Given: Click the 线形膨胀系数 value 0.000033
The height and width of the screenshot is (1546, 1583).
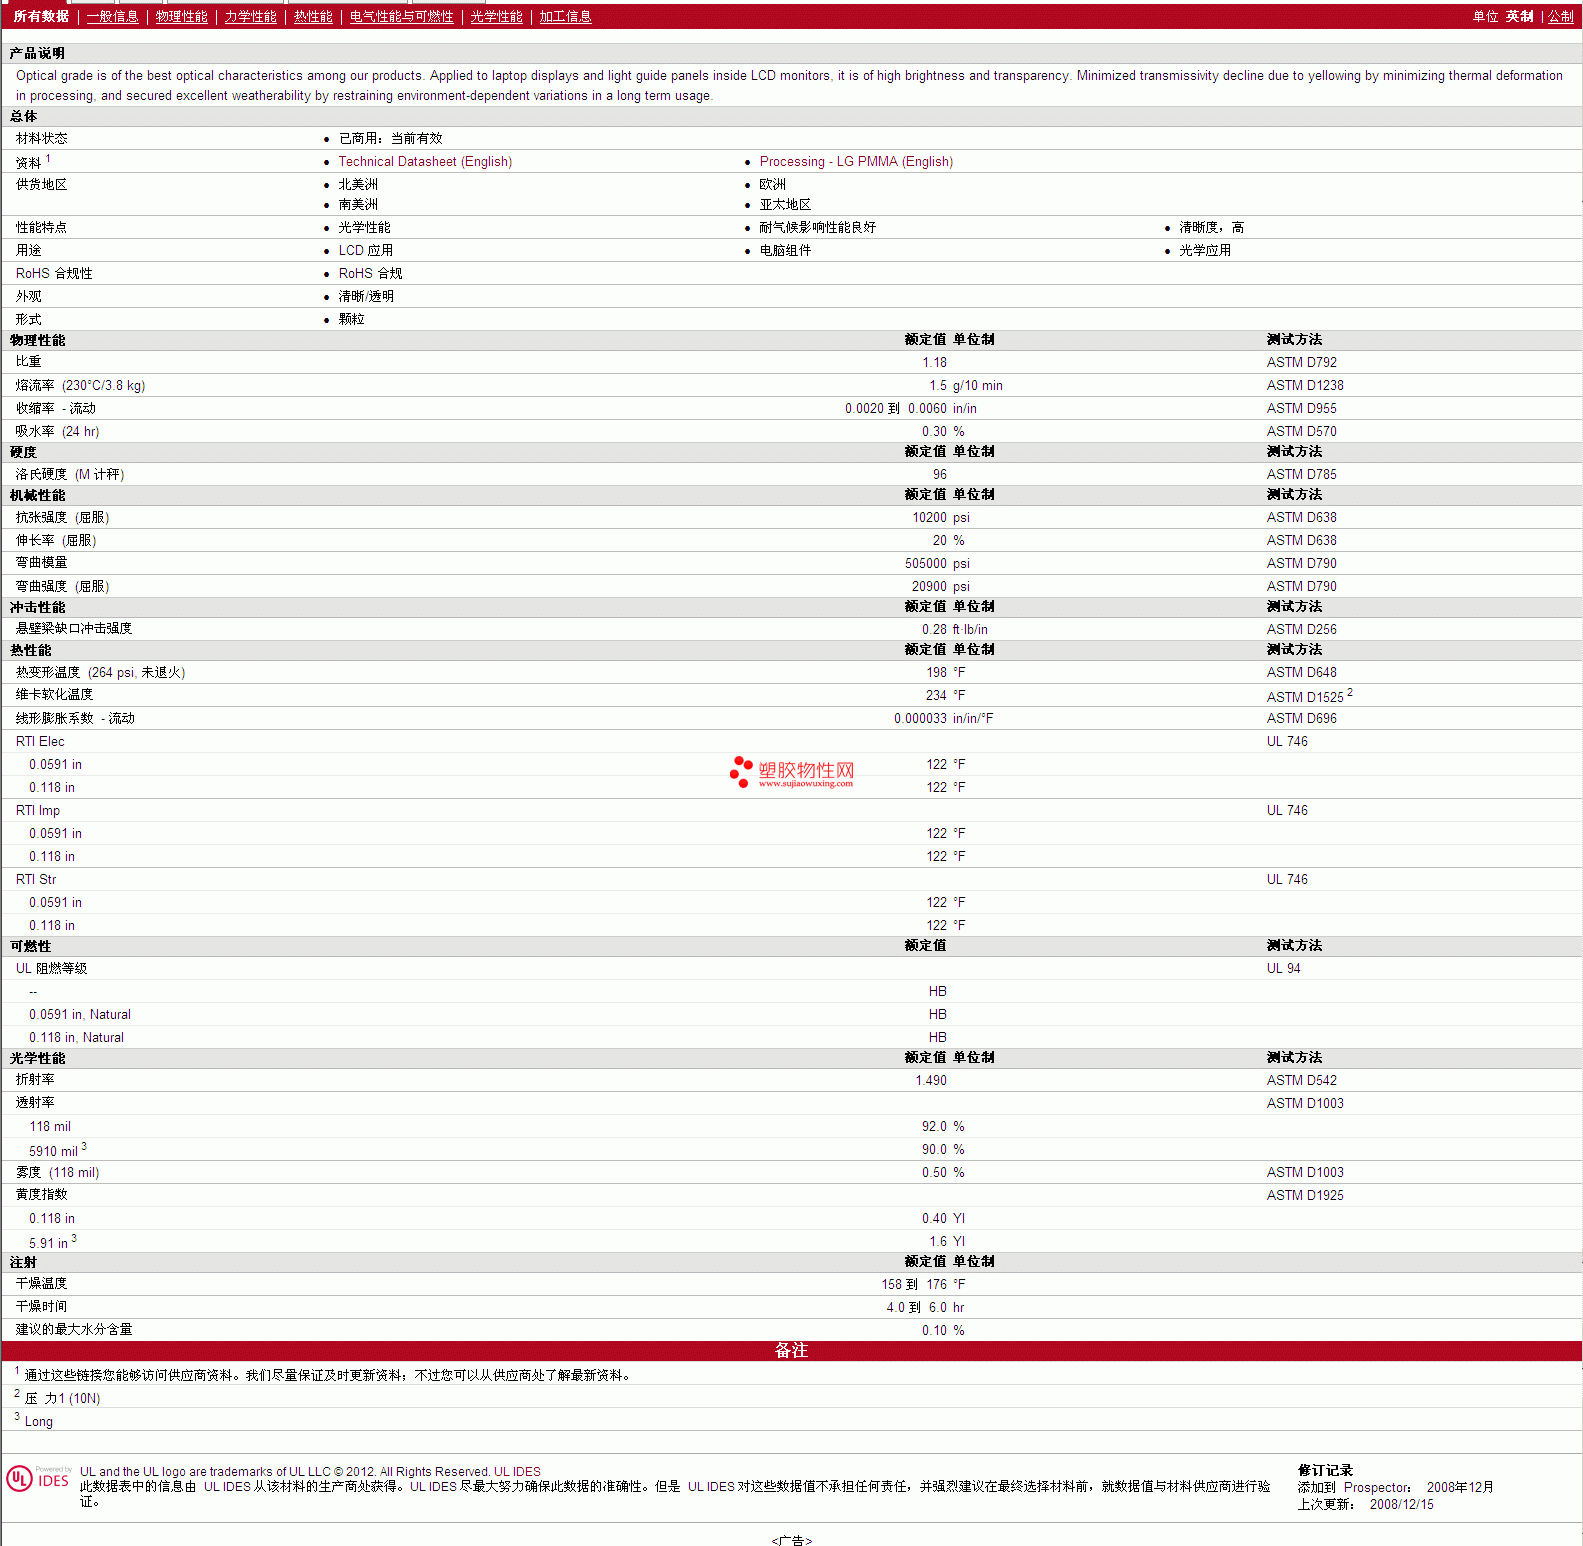Looking at the screenshot, I should tap(920, 719).
